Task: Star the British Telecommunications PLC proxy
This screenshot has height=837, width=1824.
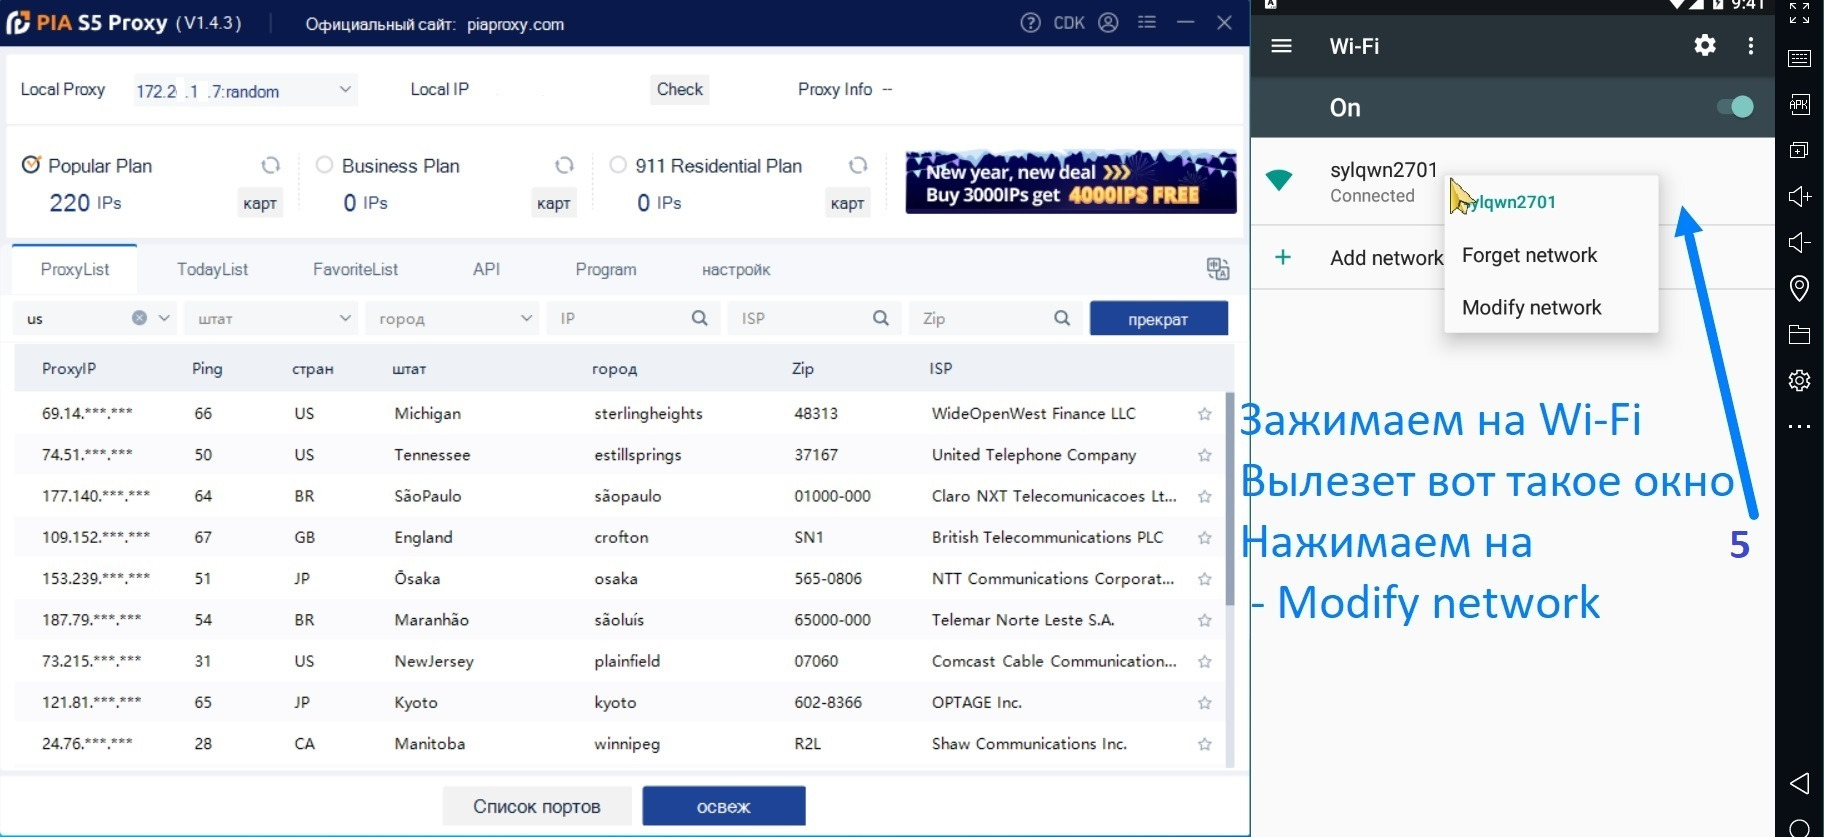Action: [x=1204, y=538]
